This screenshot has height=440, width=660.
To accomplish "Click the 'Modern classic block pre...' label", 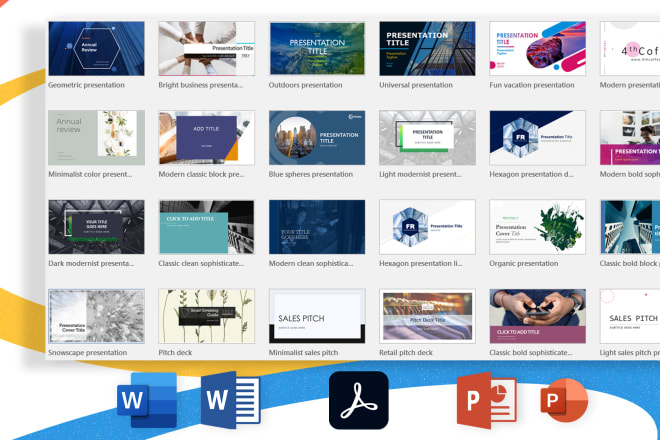I will (x=201, y=174).
